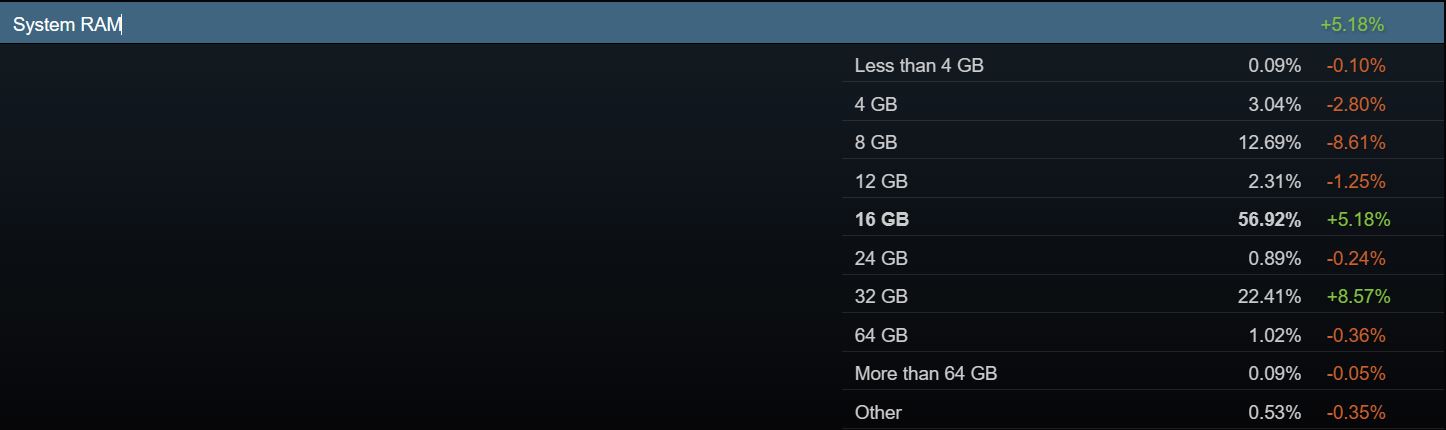Select the Other row label
This screenshot has height=430, width=1446.
tap(878, 412)
